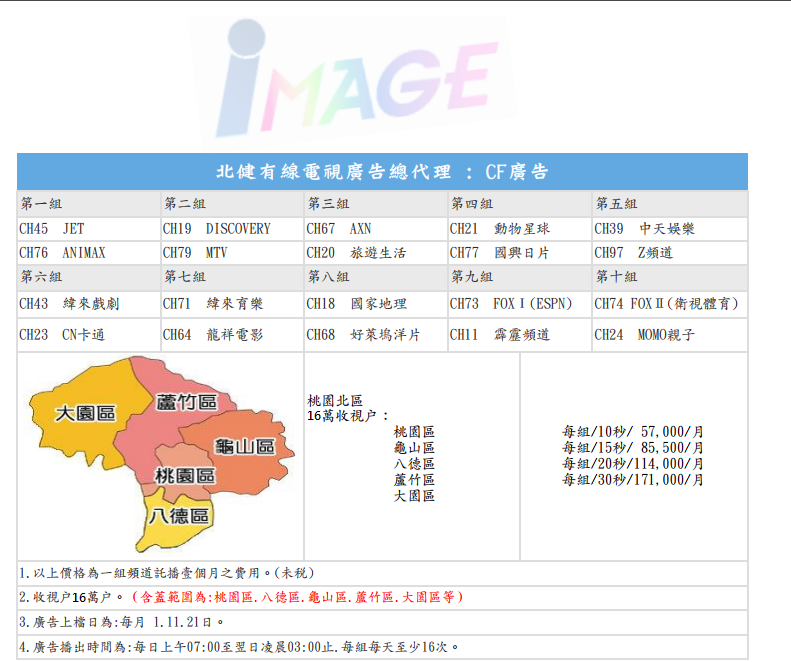Click note 4 about broadcast time 07:00 to 03:00
791x662 pixels.
[382, 647]
